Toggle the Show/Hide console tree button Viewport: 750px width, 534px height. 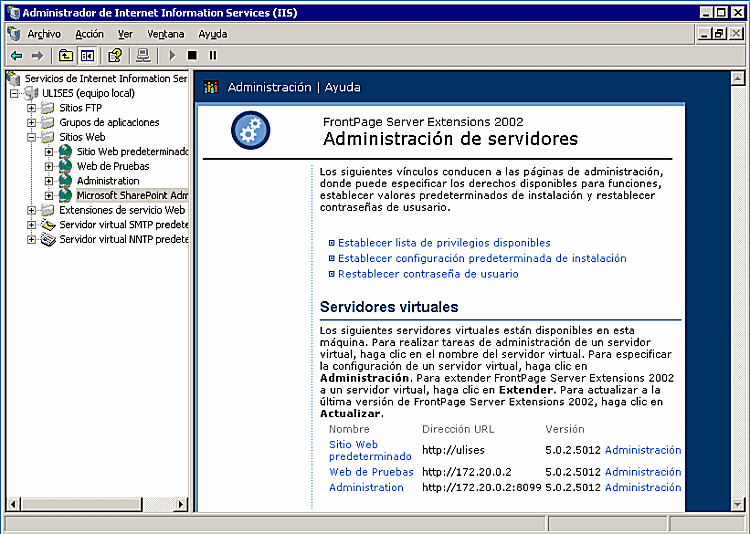pos(87,56)
